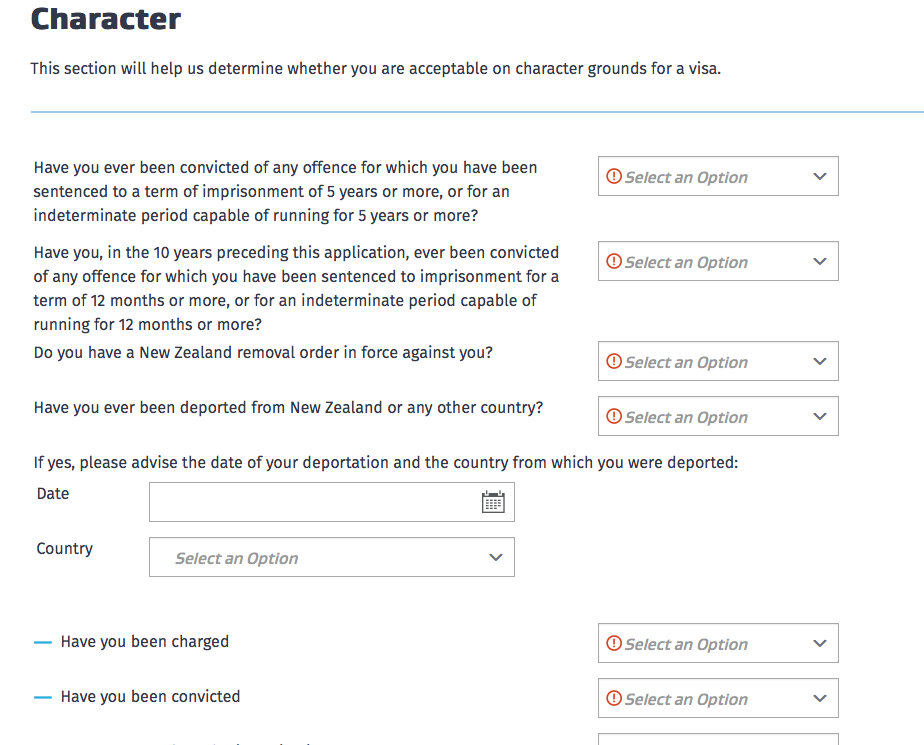Select option for New Zealand removal order question
924x745 pixels.
(718, 361)
